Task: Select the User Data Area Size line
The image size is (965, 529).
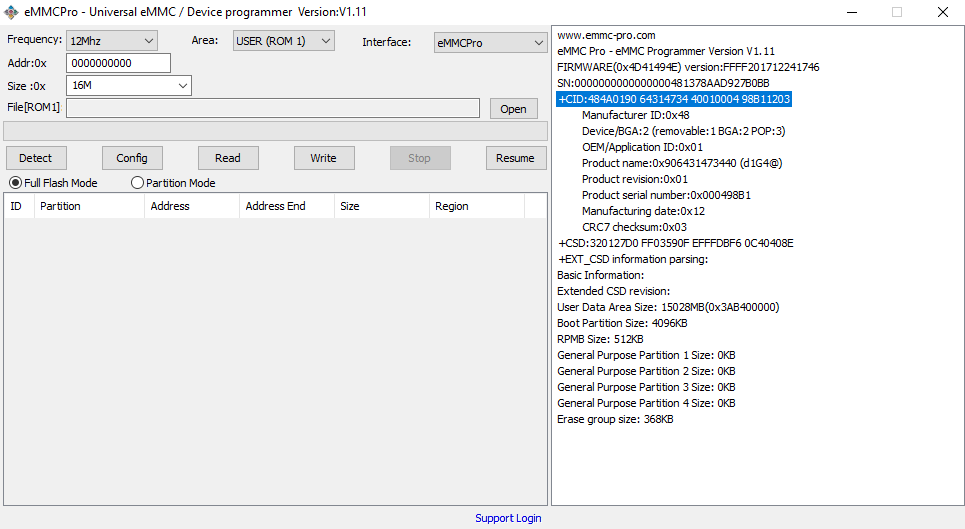Action: [x=668, y=307]
